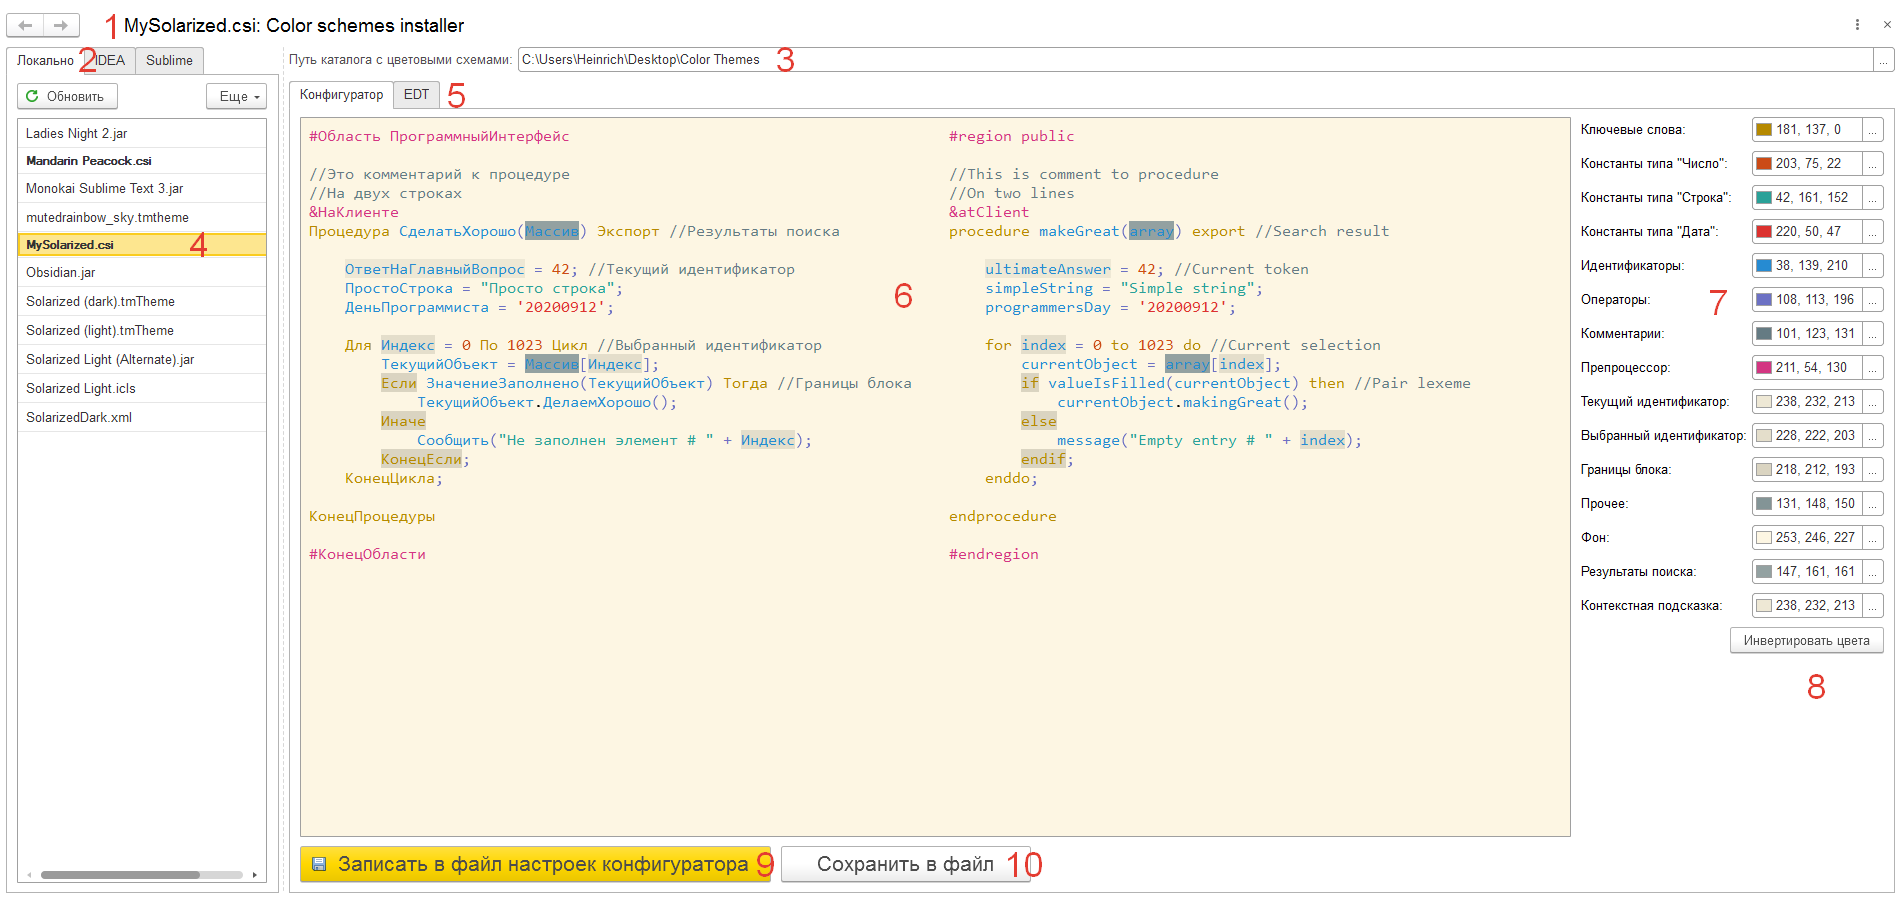Open the Еще dropdown menu
The height and width of the screenshot is (899, 1904).
tap(237, 96)
